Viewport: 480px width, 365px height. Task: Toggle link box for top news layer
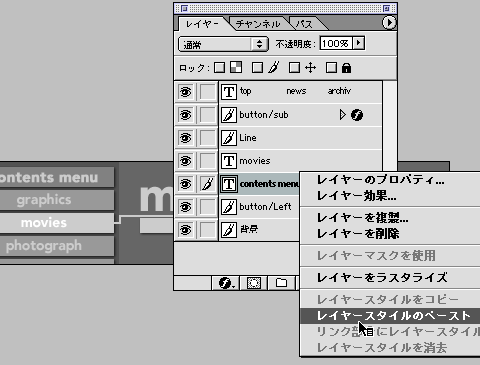207,92
